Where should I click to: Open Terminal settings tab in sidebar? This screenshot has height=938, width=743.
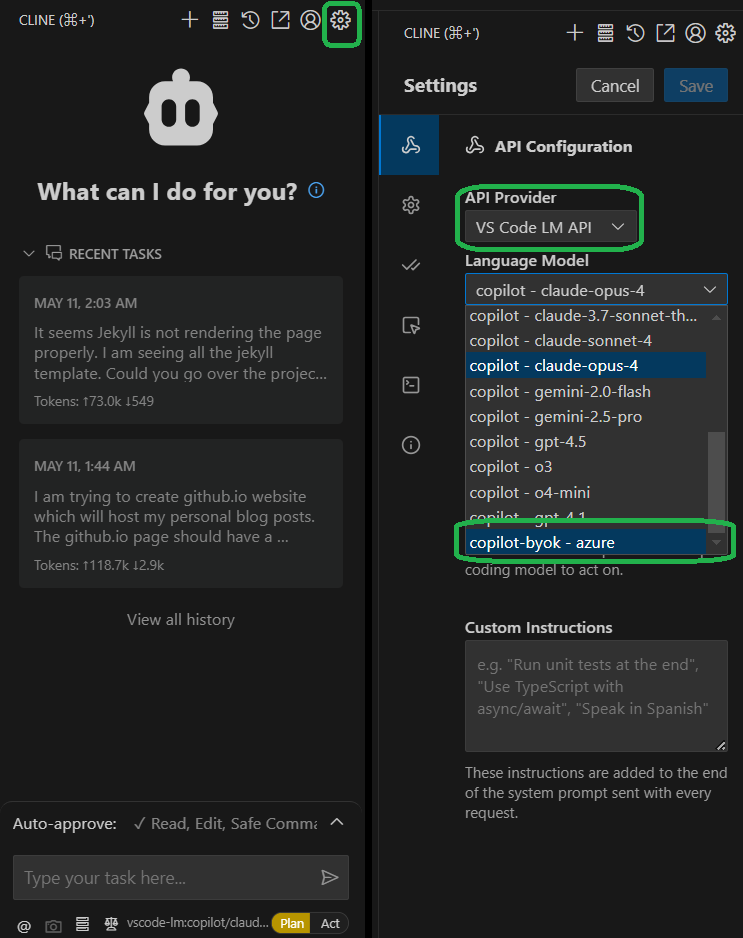pos(410,385)
